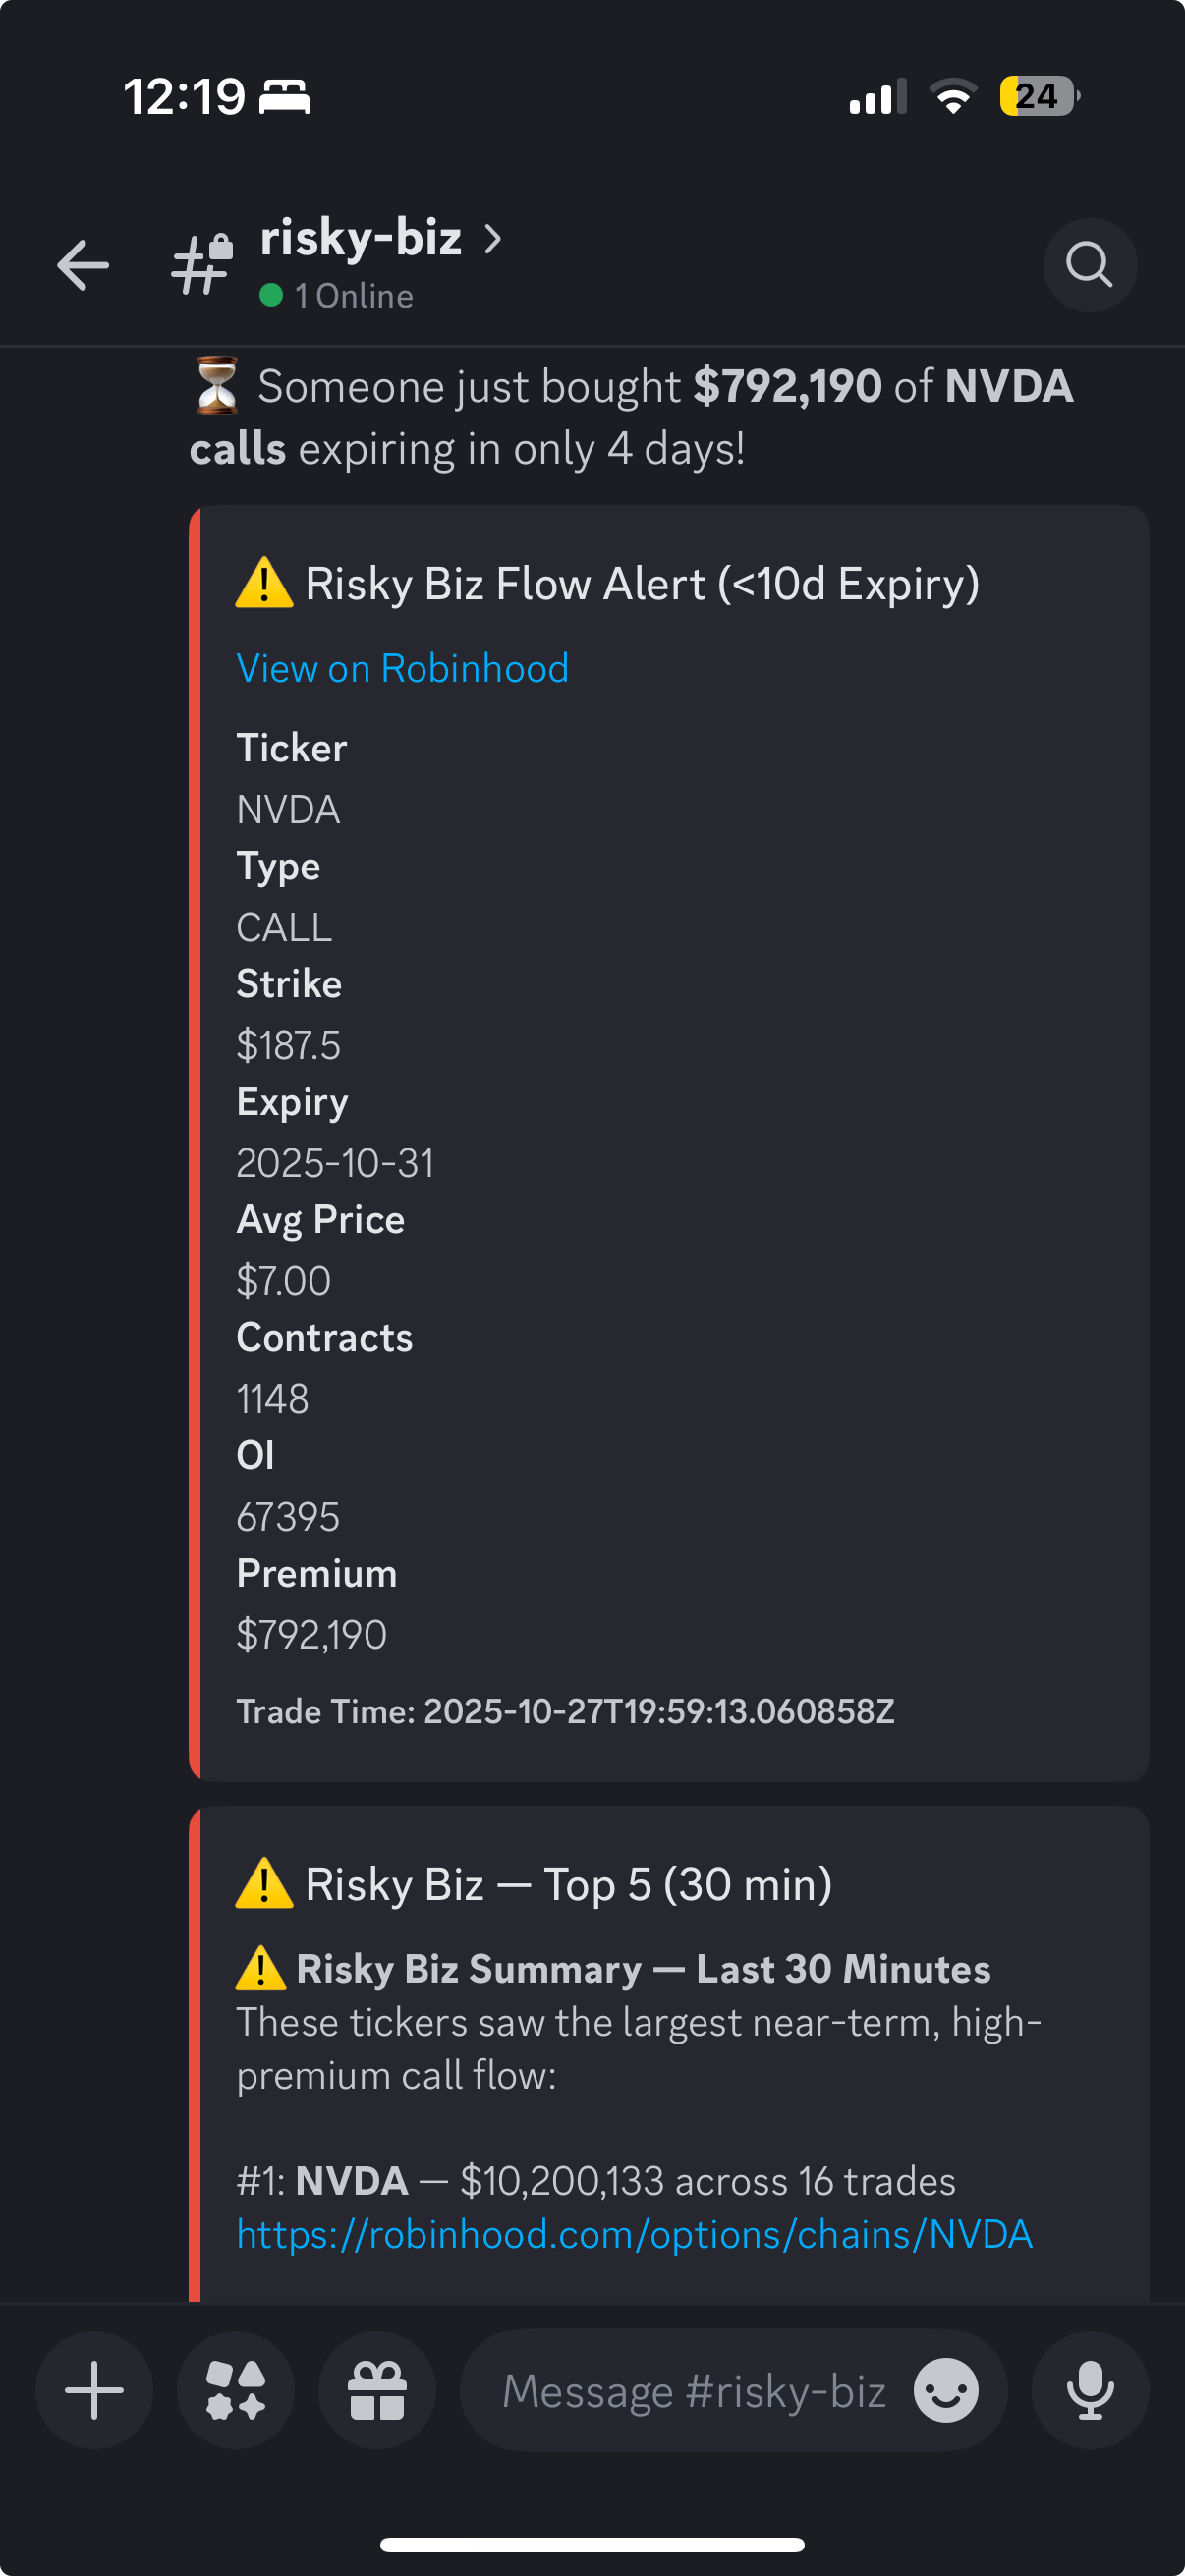Open the gift icon
Screen dimensions: 1185x2576
pyautogui.click(x=377, y=2390)
